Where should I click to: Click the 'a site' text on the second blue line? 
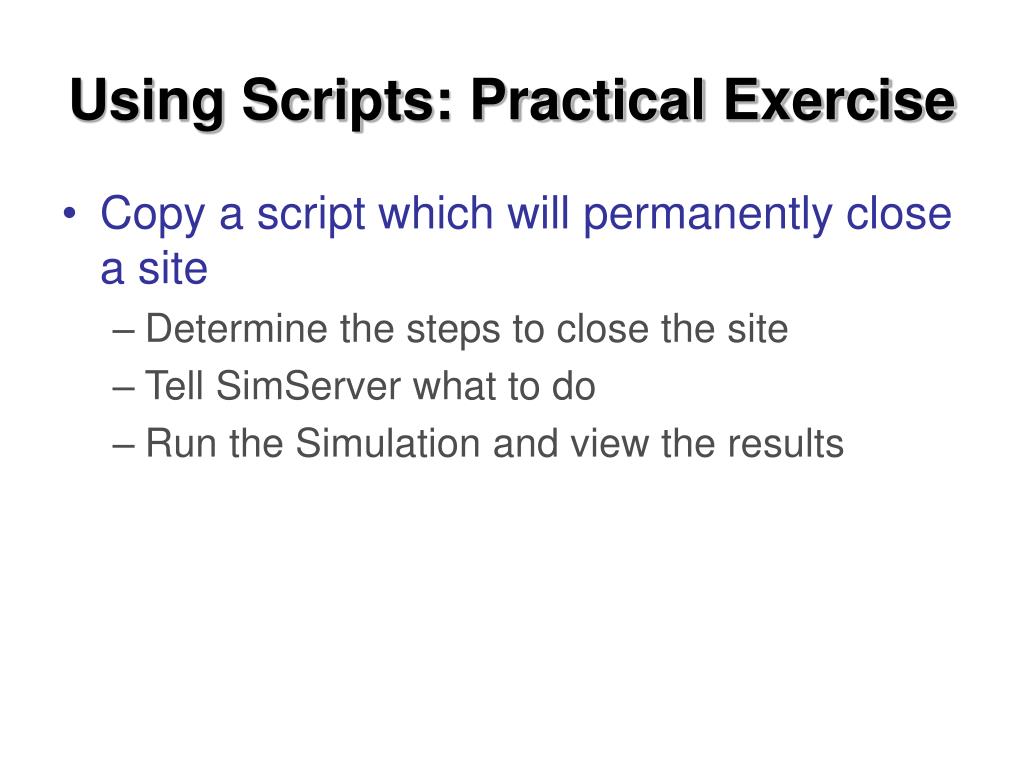tap(154, 268)
